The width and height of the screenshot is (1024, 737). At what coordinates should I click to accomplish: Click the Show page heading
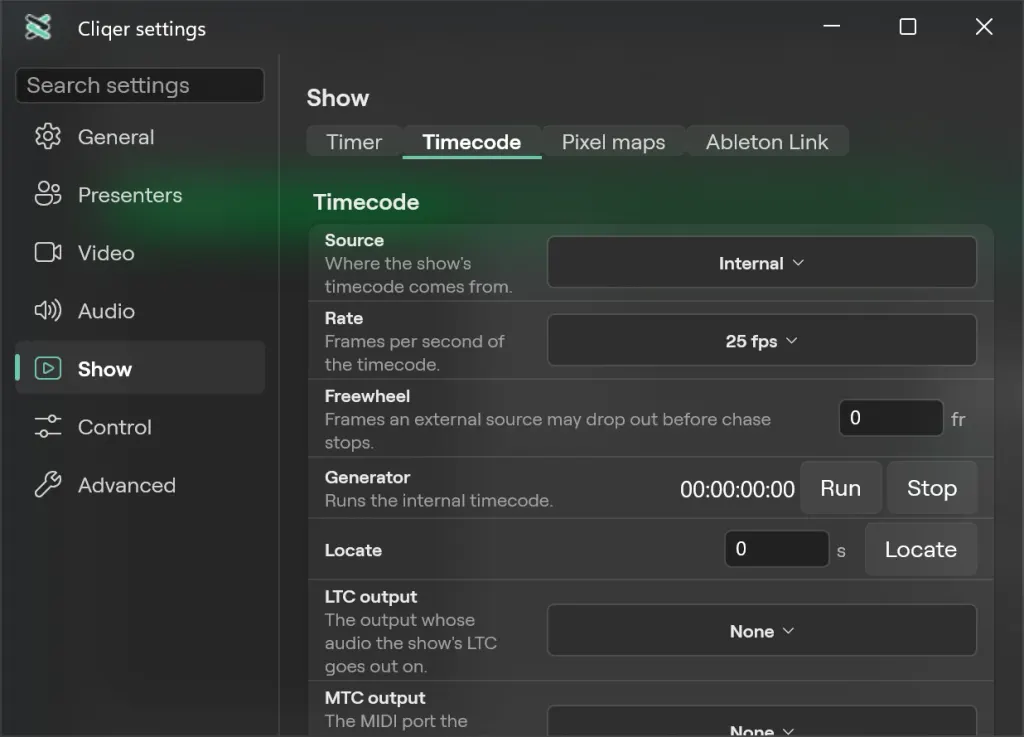(338, 98)
